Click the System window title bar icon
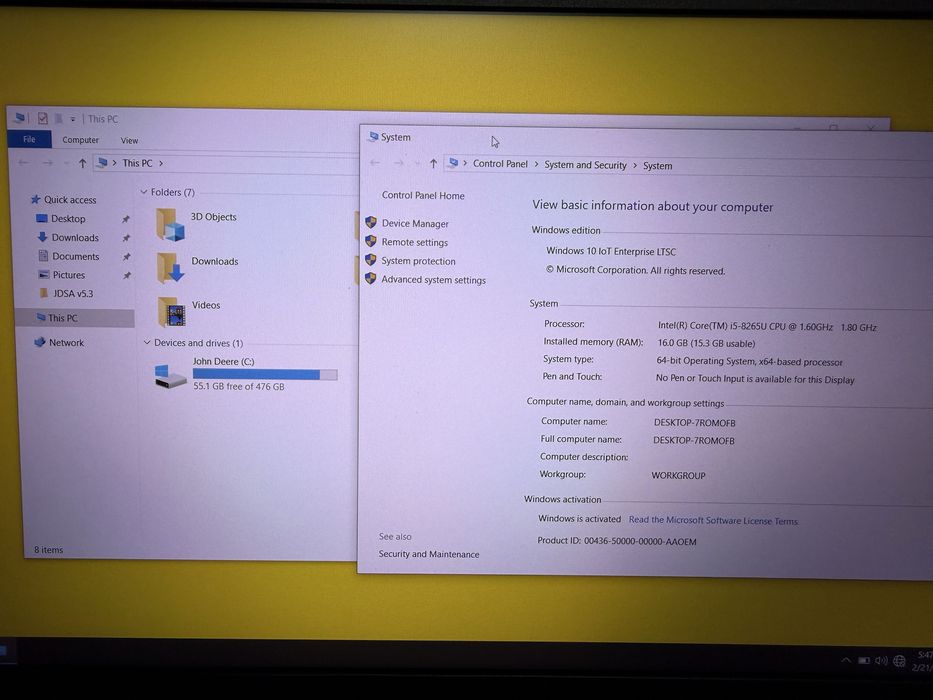The width and height of the screenshot is (933, 700). (x=373, y=137)
